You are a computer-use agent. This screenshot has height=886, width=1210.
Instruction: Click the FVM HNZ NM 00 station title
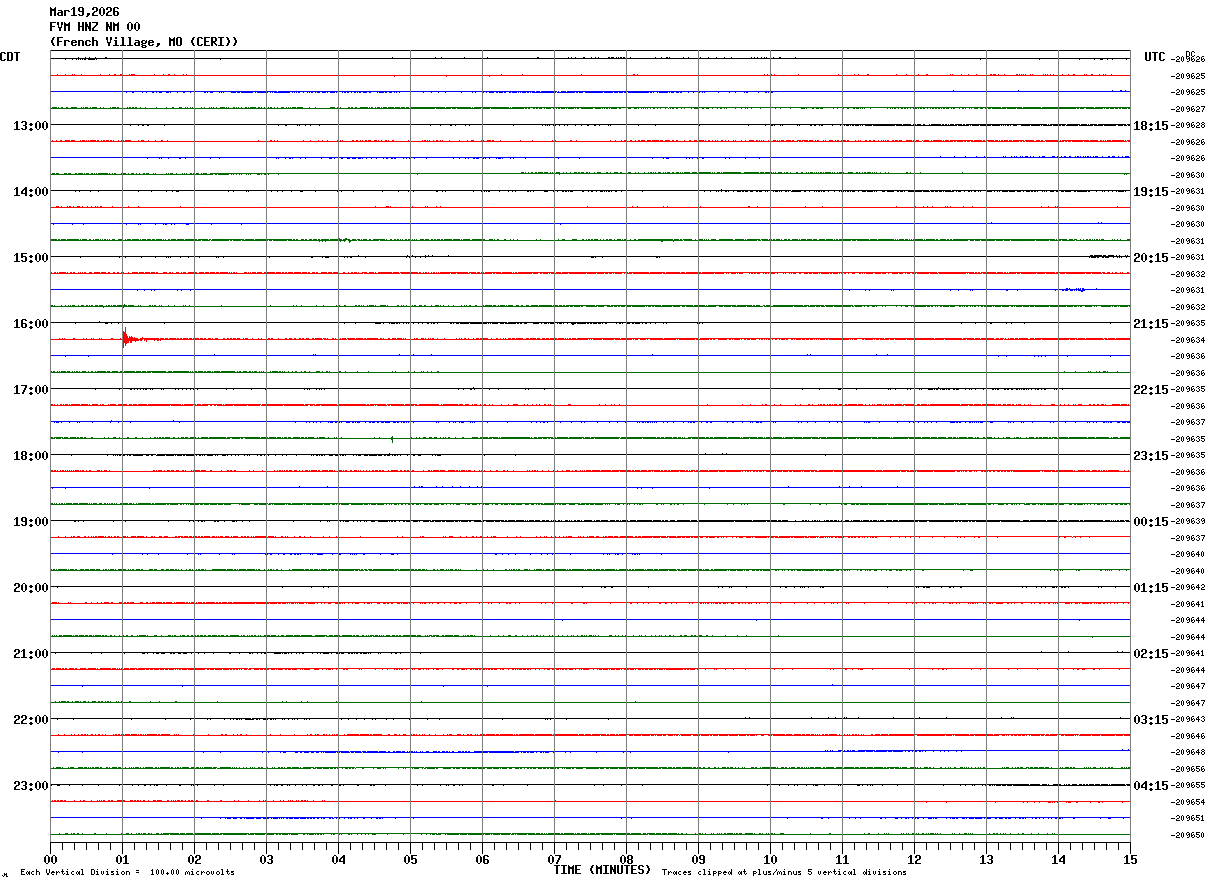[95, 27]
